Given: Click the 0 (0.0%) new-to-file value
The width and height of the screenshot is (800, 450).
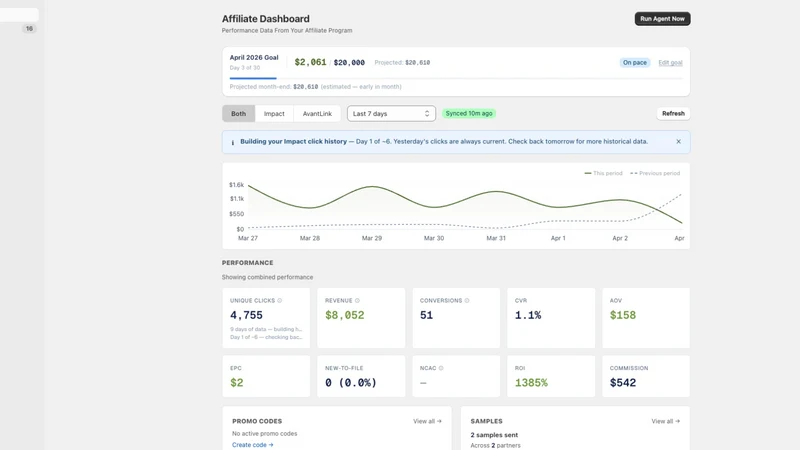Looking at the screenshot, I should point(351,383).
